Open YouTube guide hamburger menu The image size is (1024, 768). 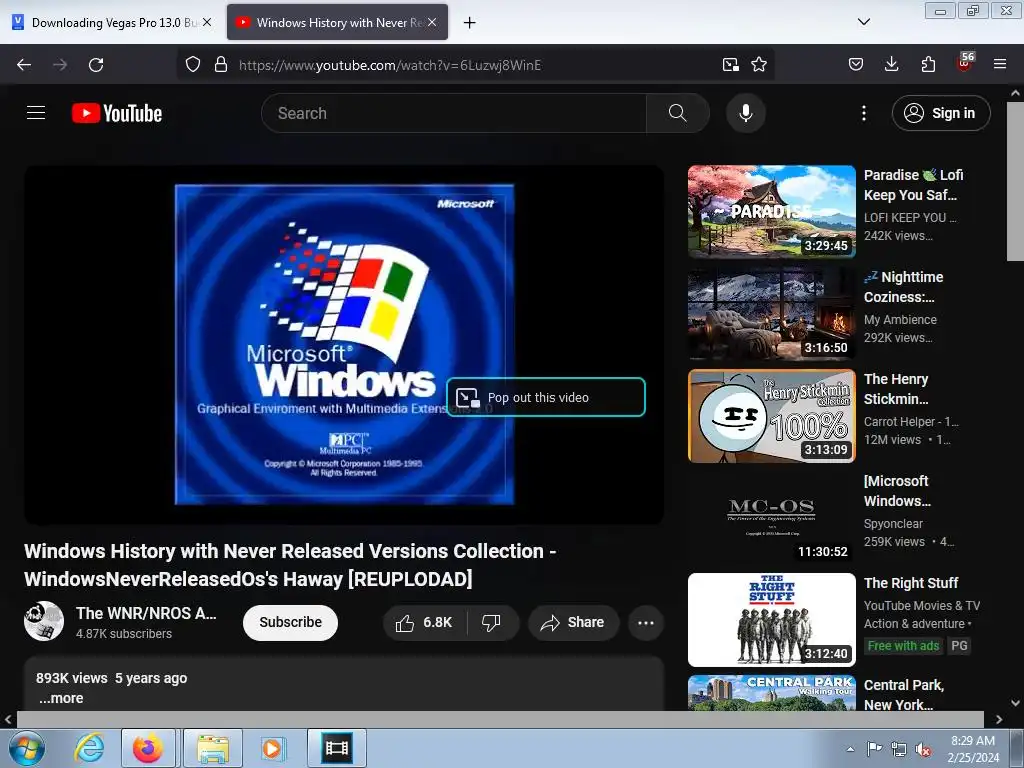coord(36,113)
